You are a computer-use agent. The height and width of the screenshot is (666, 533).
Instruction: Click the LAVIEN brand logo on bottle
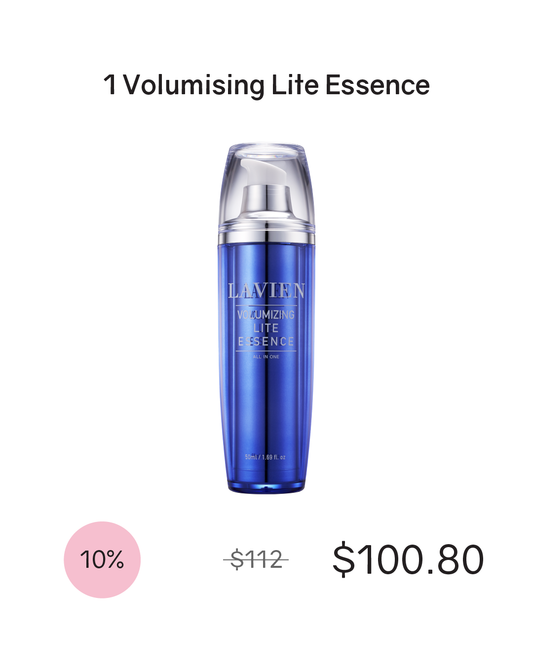(x=266, y=291)
